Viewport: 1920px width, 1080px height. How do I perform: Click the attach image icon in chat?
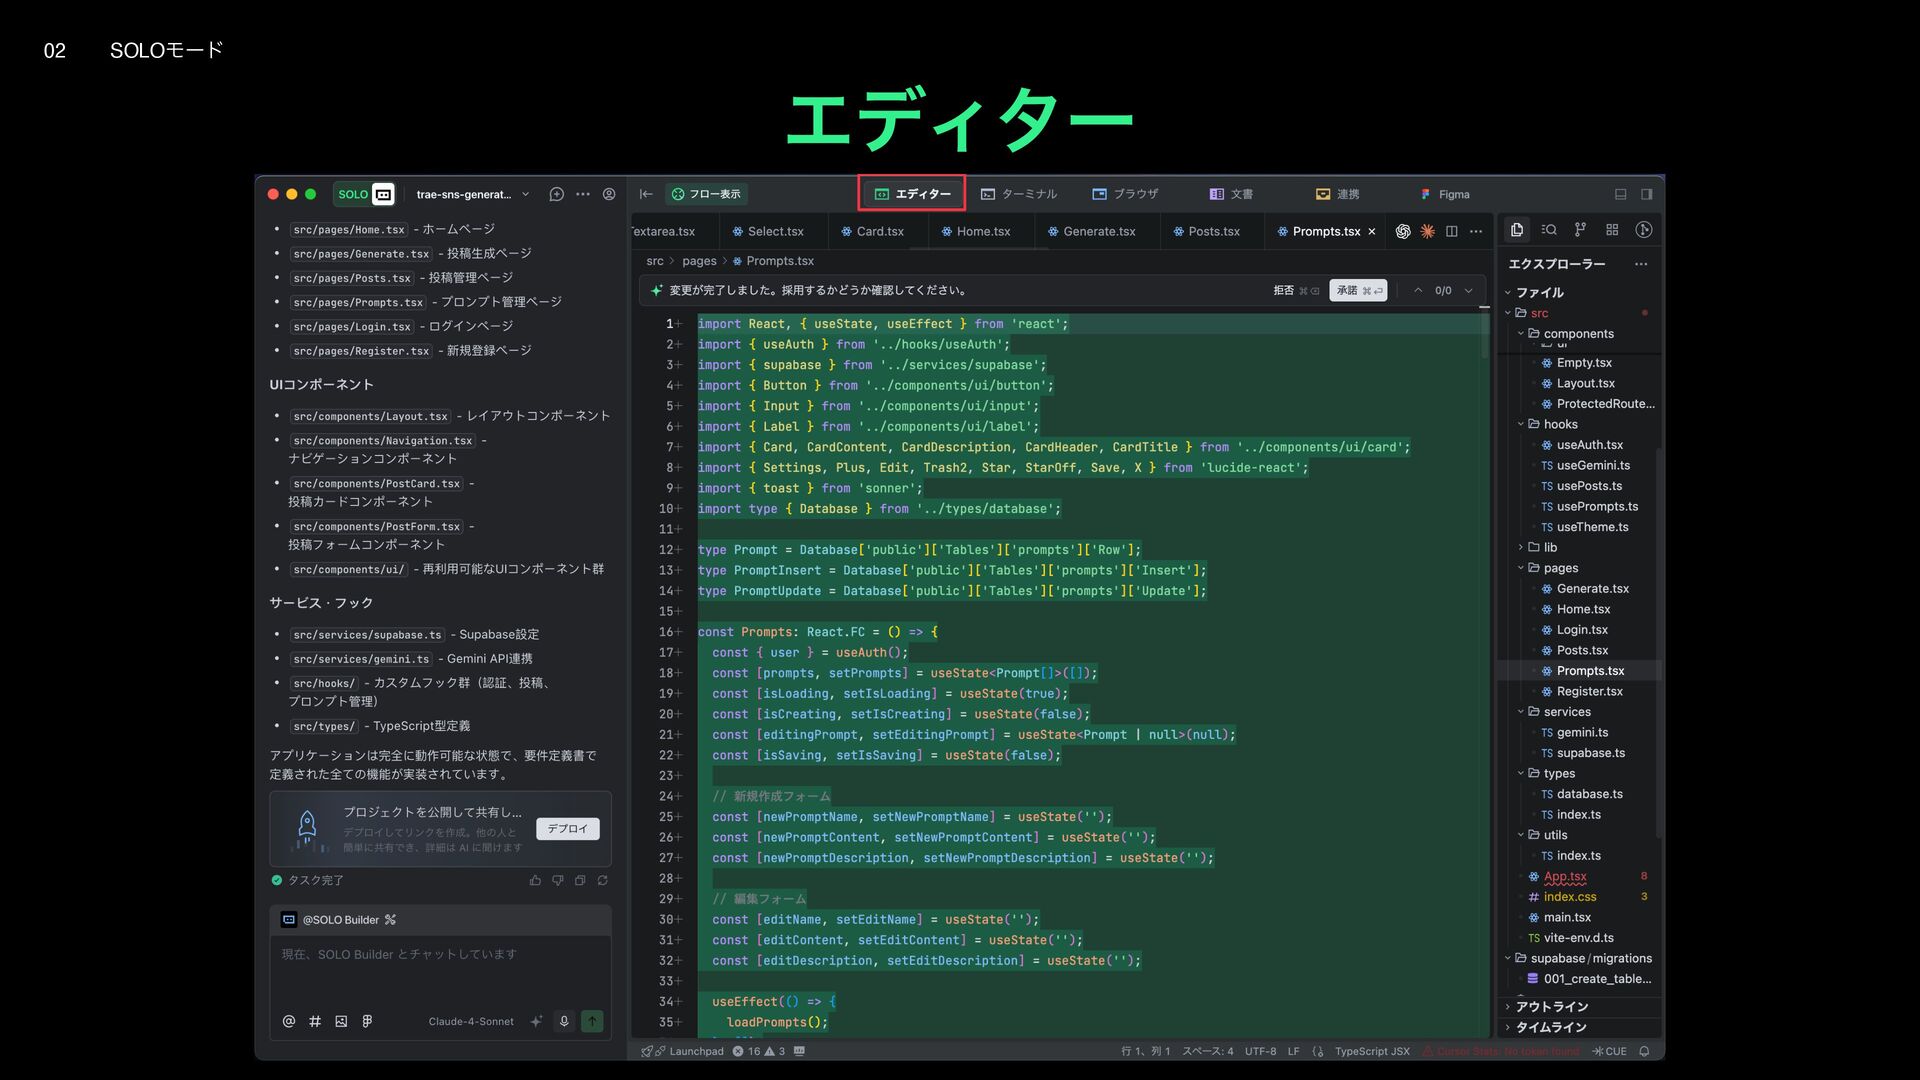pos(341,1021)
